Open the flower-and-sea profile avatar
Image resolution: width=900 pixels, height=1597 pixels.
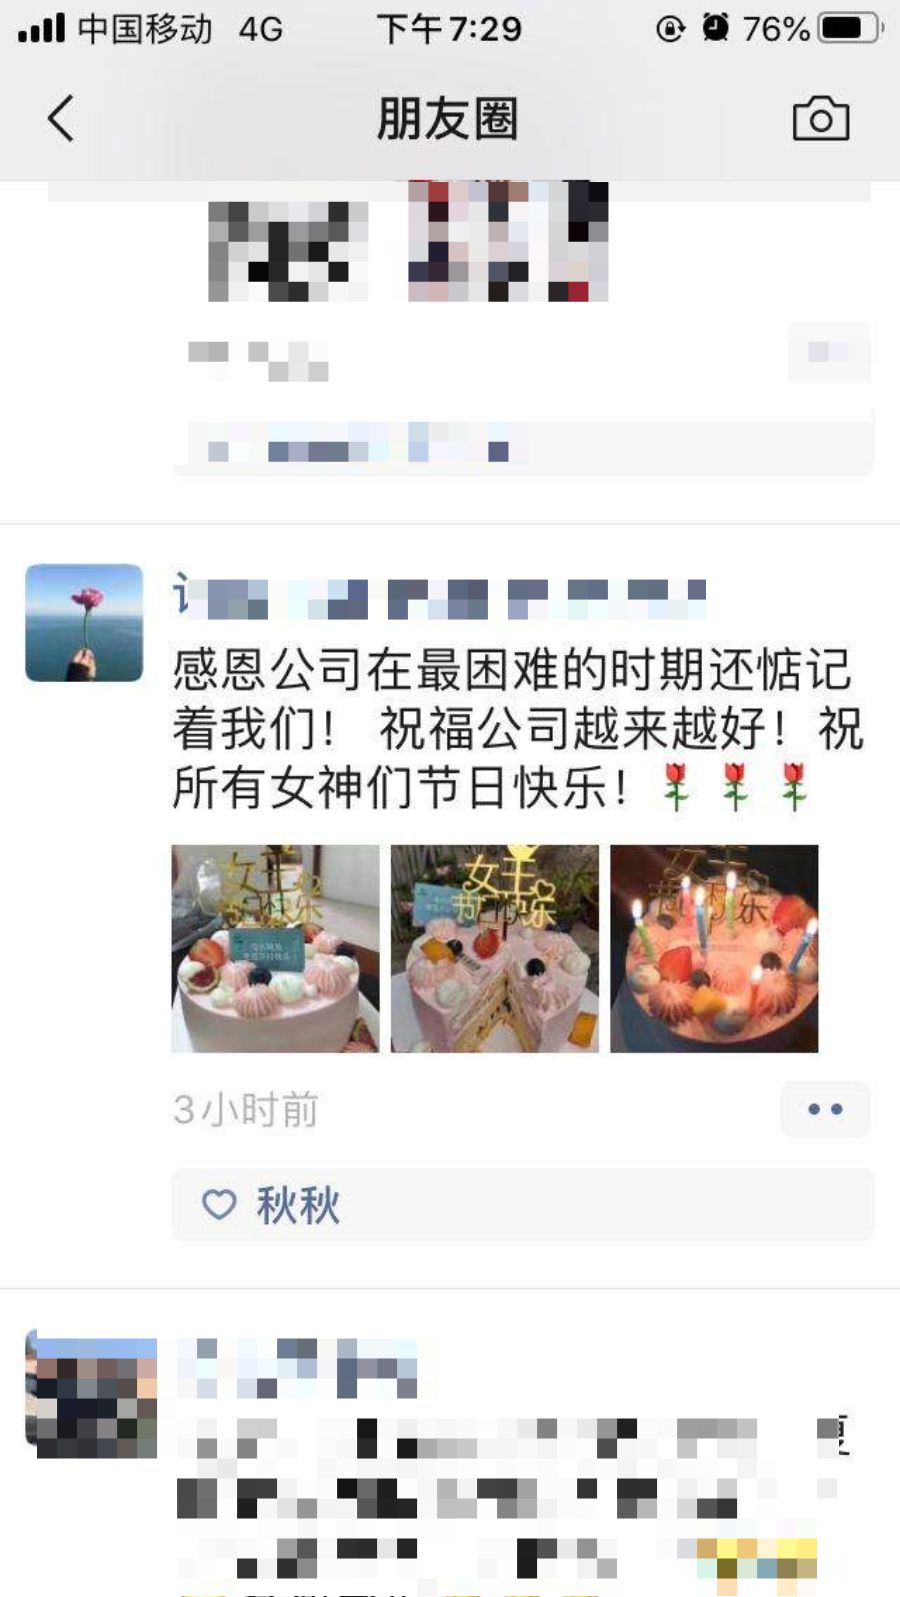(x=84, y=622)
